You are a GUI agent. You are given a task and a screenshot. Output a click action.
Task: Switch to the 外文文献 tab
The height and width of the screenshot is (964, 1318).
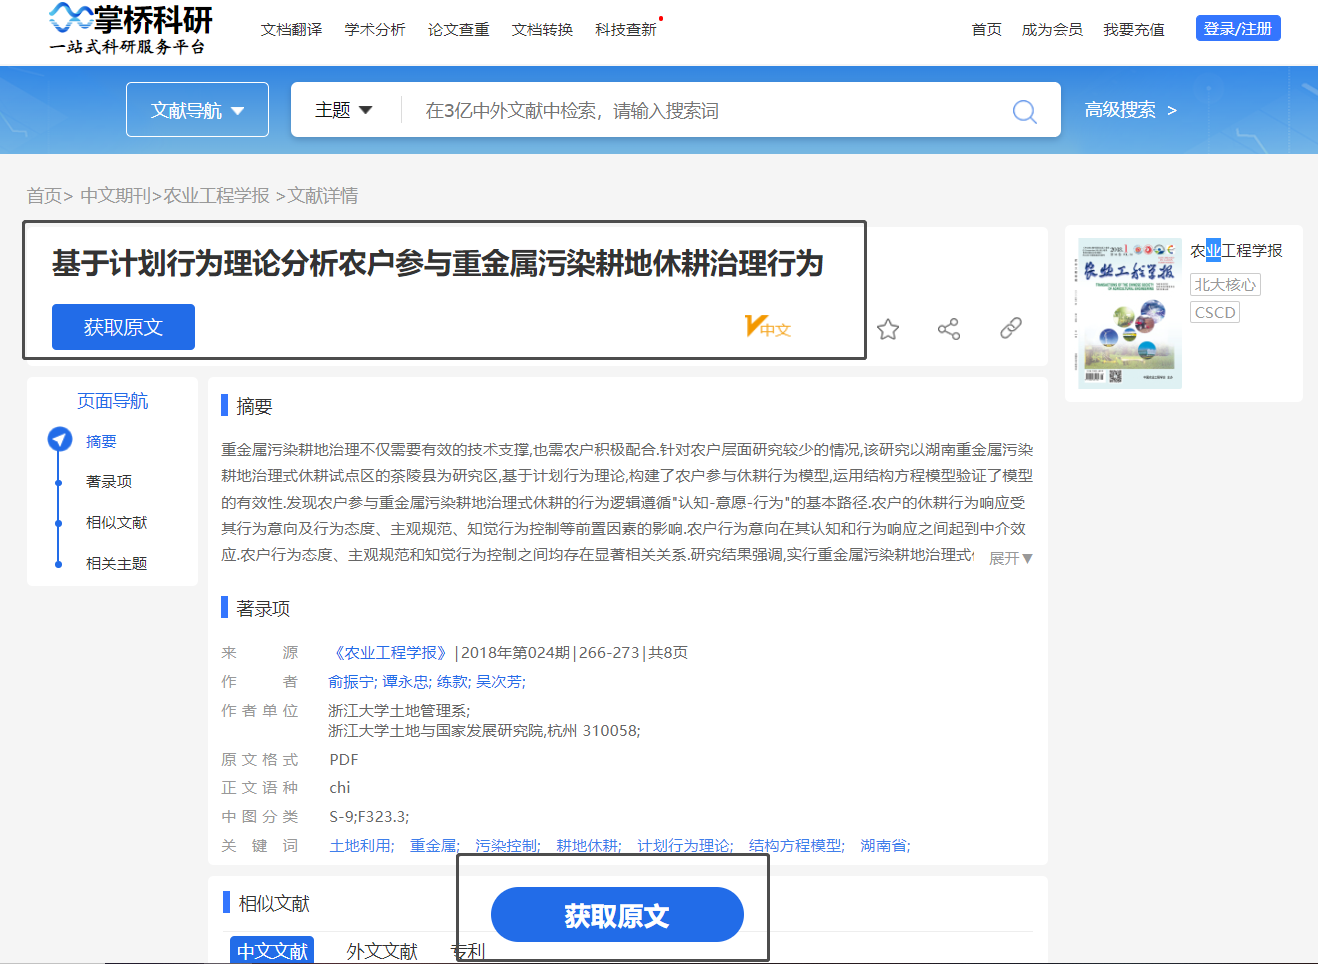pos(380,951)
